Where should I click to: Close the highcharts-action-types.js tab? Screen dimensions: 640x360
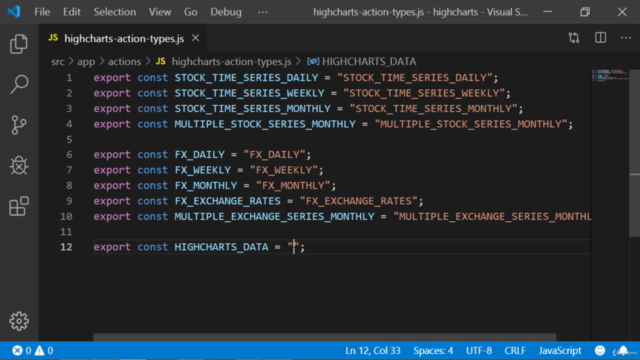point(196,38)
